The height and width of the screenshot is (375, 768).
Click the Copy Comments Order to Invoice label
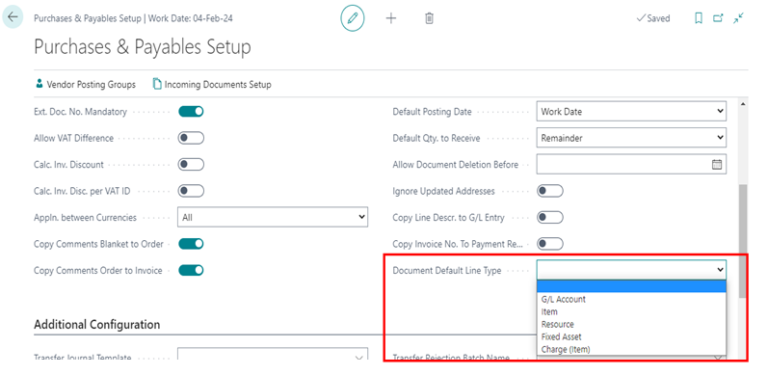click(98, 270)
